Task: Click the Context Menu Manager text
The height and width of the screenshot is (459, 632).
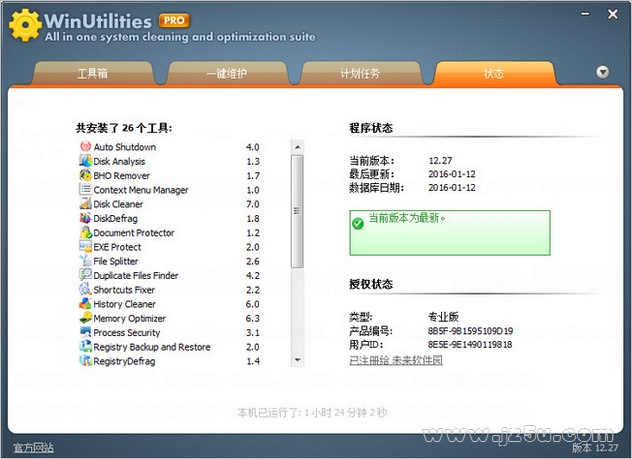Action: [x=141, y=190]
